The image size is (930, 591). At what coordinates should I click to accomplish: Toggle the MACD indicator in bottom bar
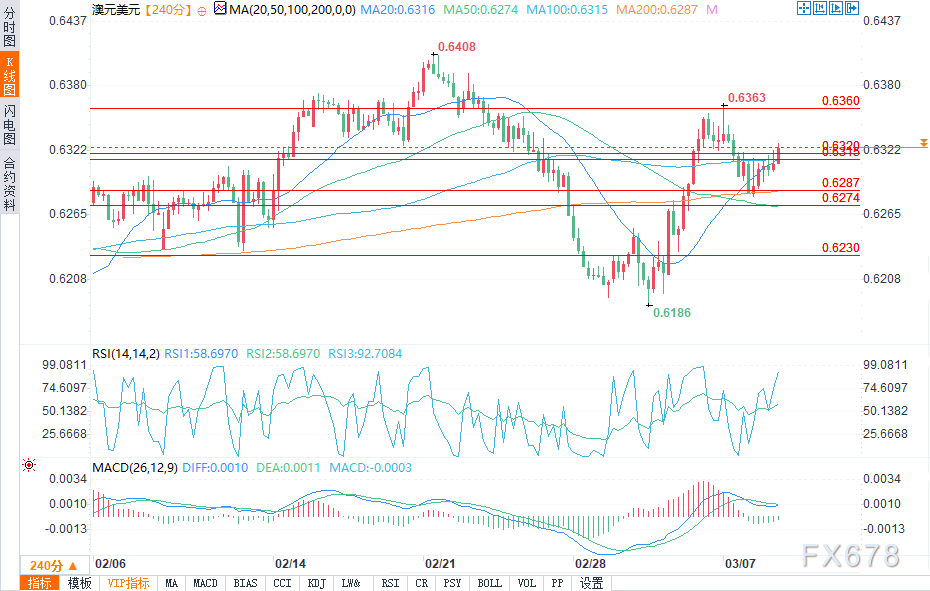click(x=205, y=583)
